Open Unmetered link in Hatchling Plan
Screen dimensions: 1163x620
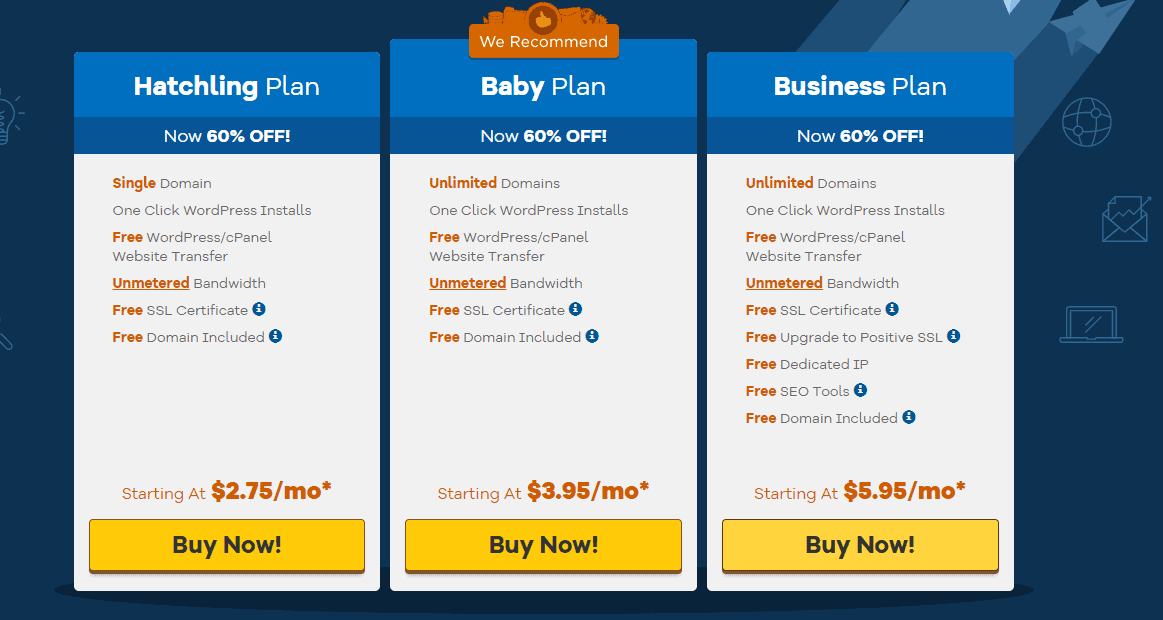pos(151,283)
